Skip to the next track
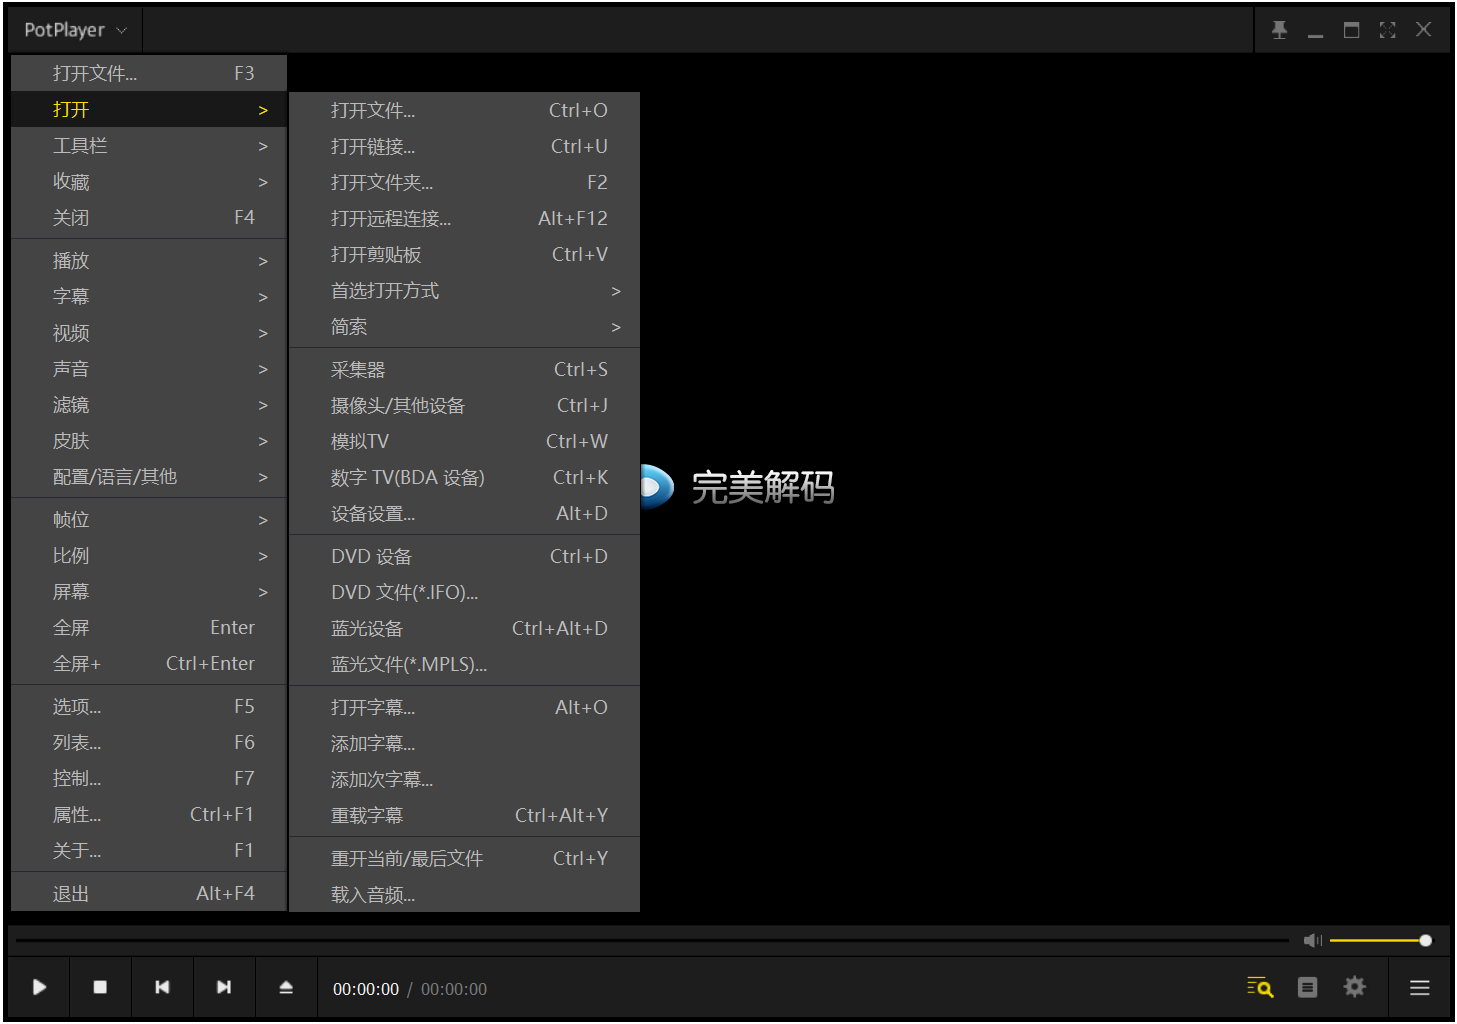This screenshot has width=1457, height=1024. 224,987
